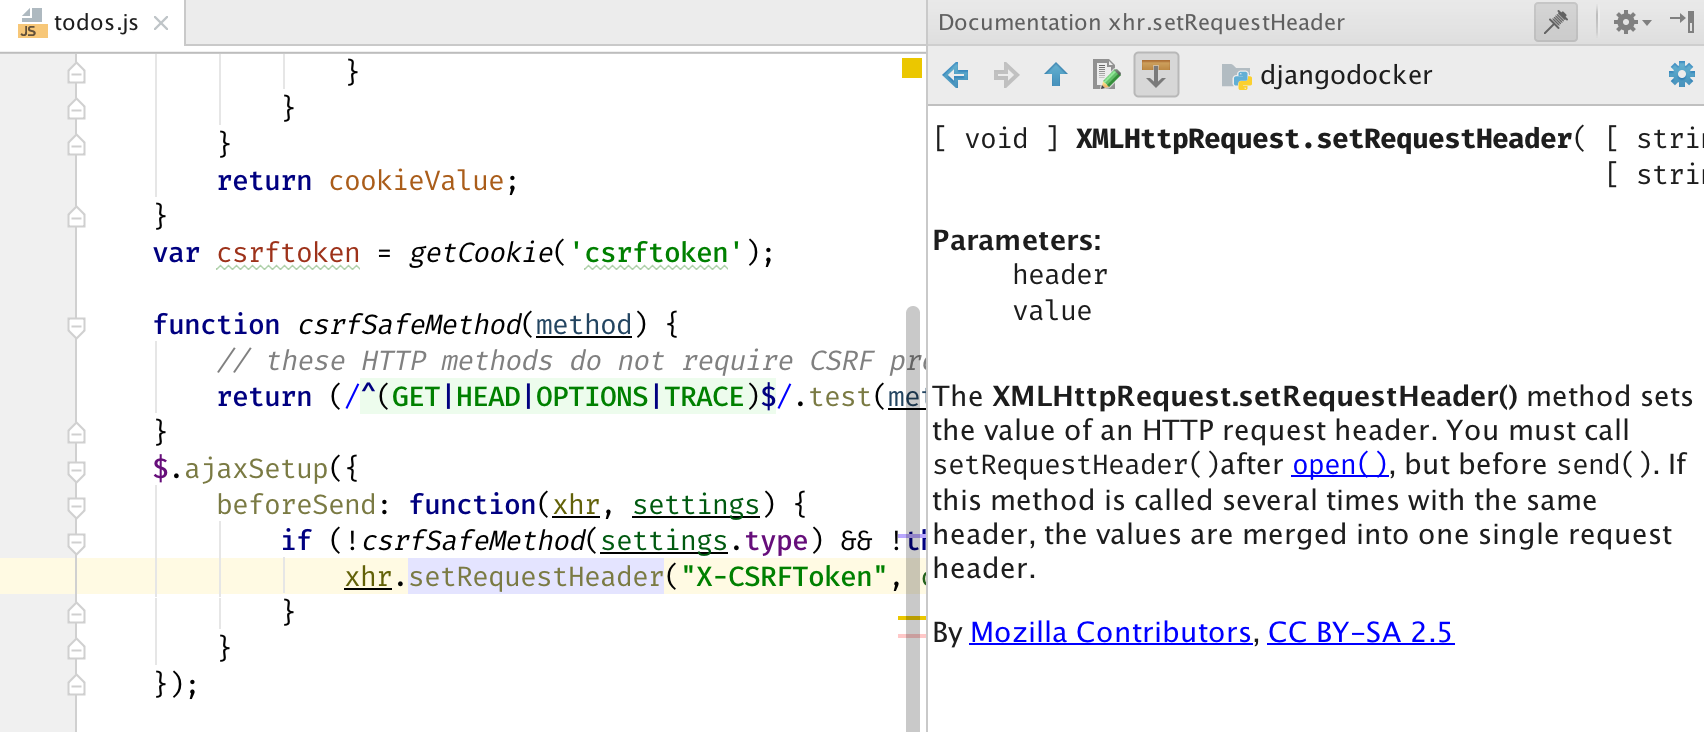Open the Documentation panel gear menu
The height and width of the screenshot is (732, 1704).
click(1631, 22)
